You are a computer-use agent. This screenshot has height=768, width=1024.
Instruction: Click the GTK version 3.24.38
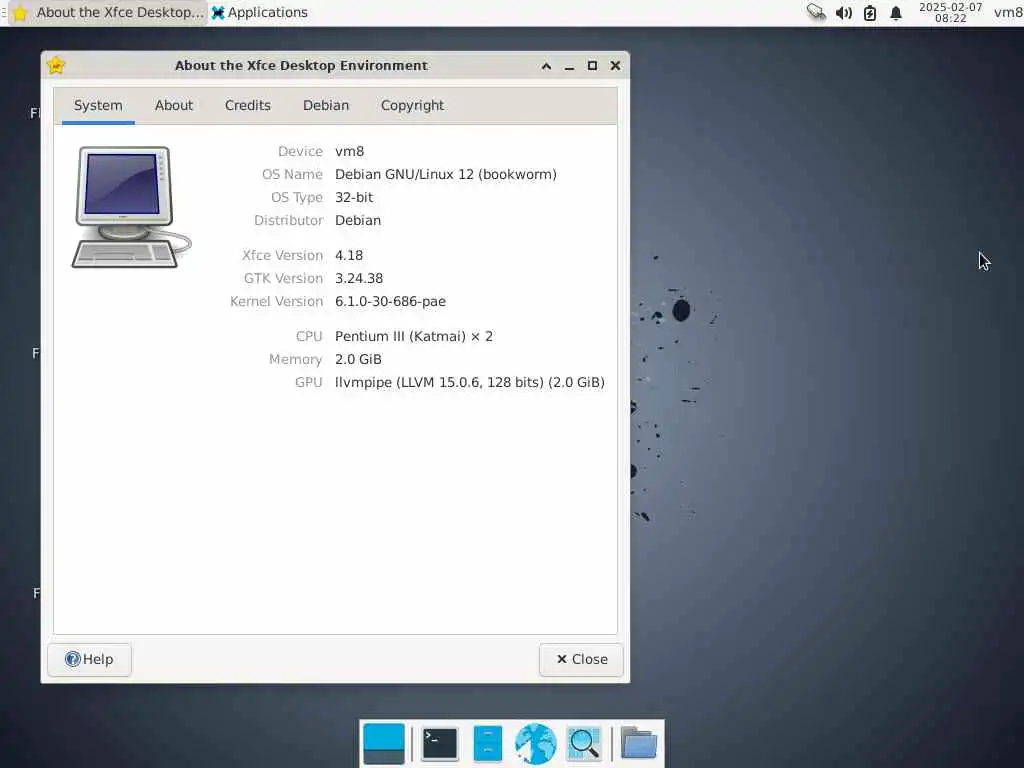[359, 278]
